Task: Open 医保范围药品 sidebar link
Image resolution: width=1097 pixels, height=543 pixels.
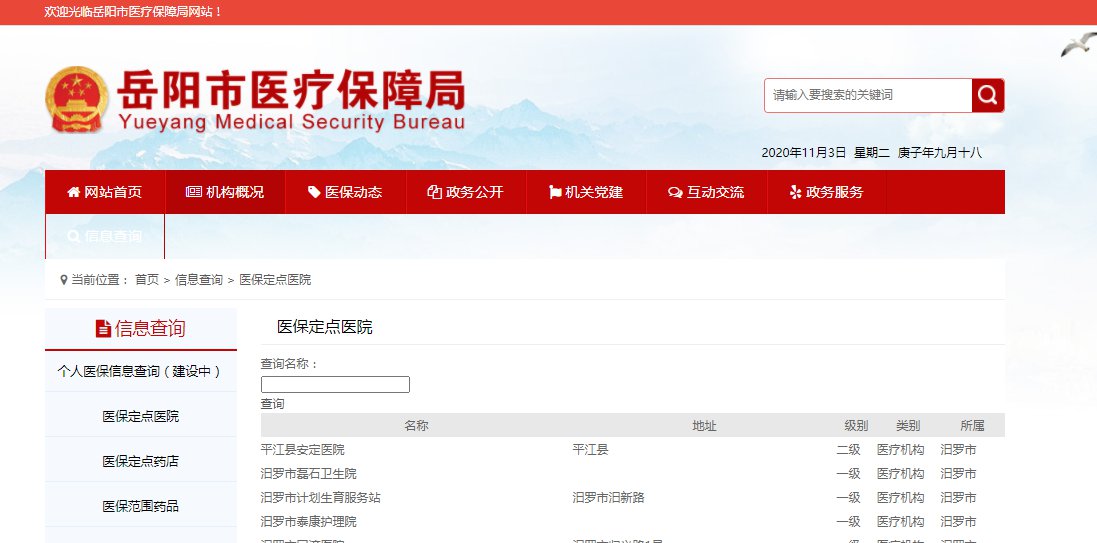Action: (x=140, y=506)
